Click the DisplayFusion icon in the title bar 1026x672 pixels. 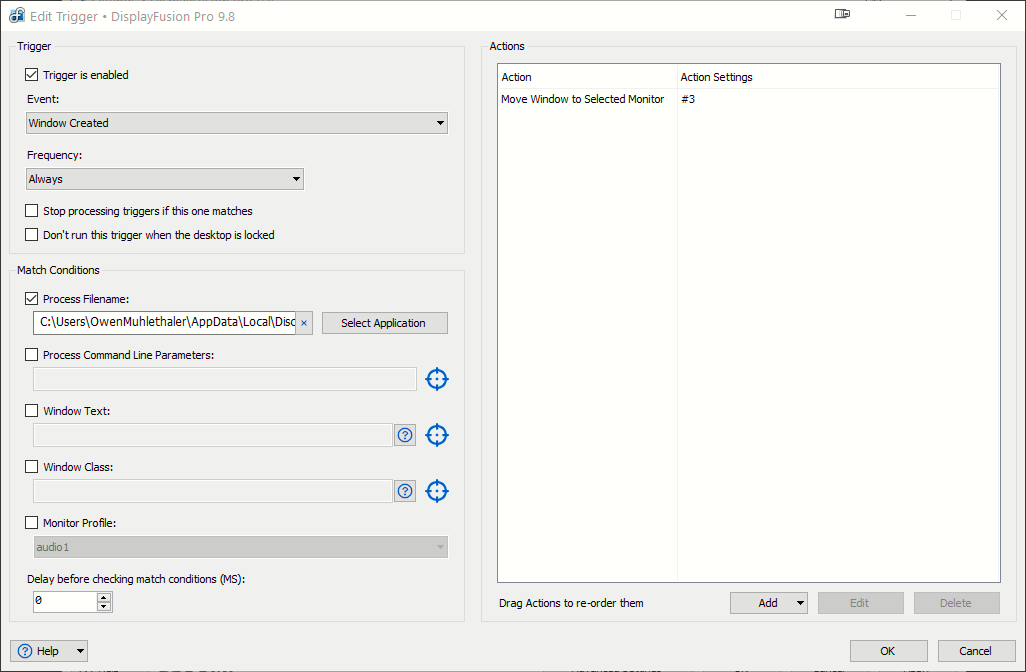17,16
